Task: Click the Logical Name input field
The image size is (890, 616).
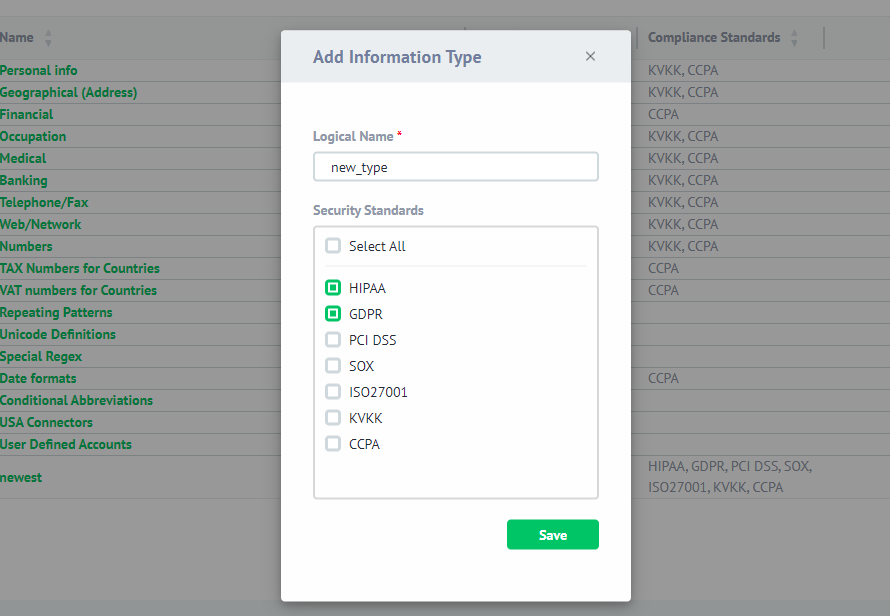Action: [x=455, y=167]
